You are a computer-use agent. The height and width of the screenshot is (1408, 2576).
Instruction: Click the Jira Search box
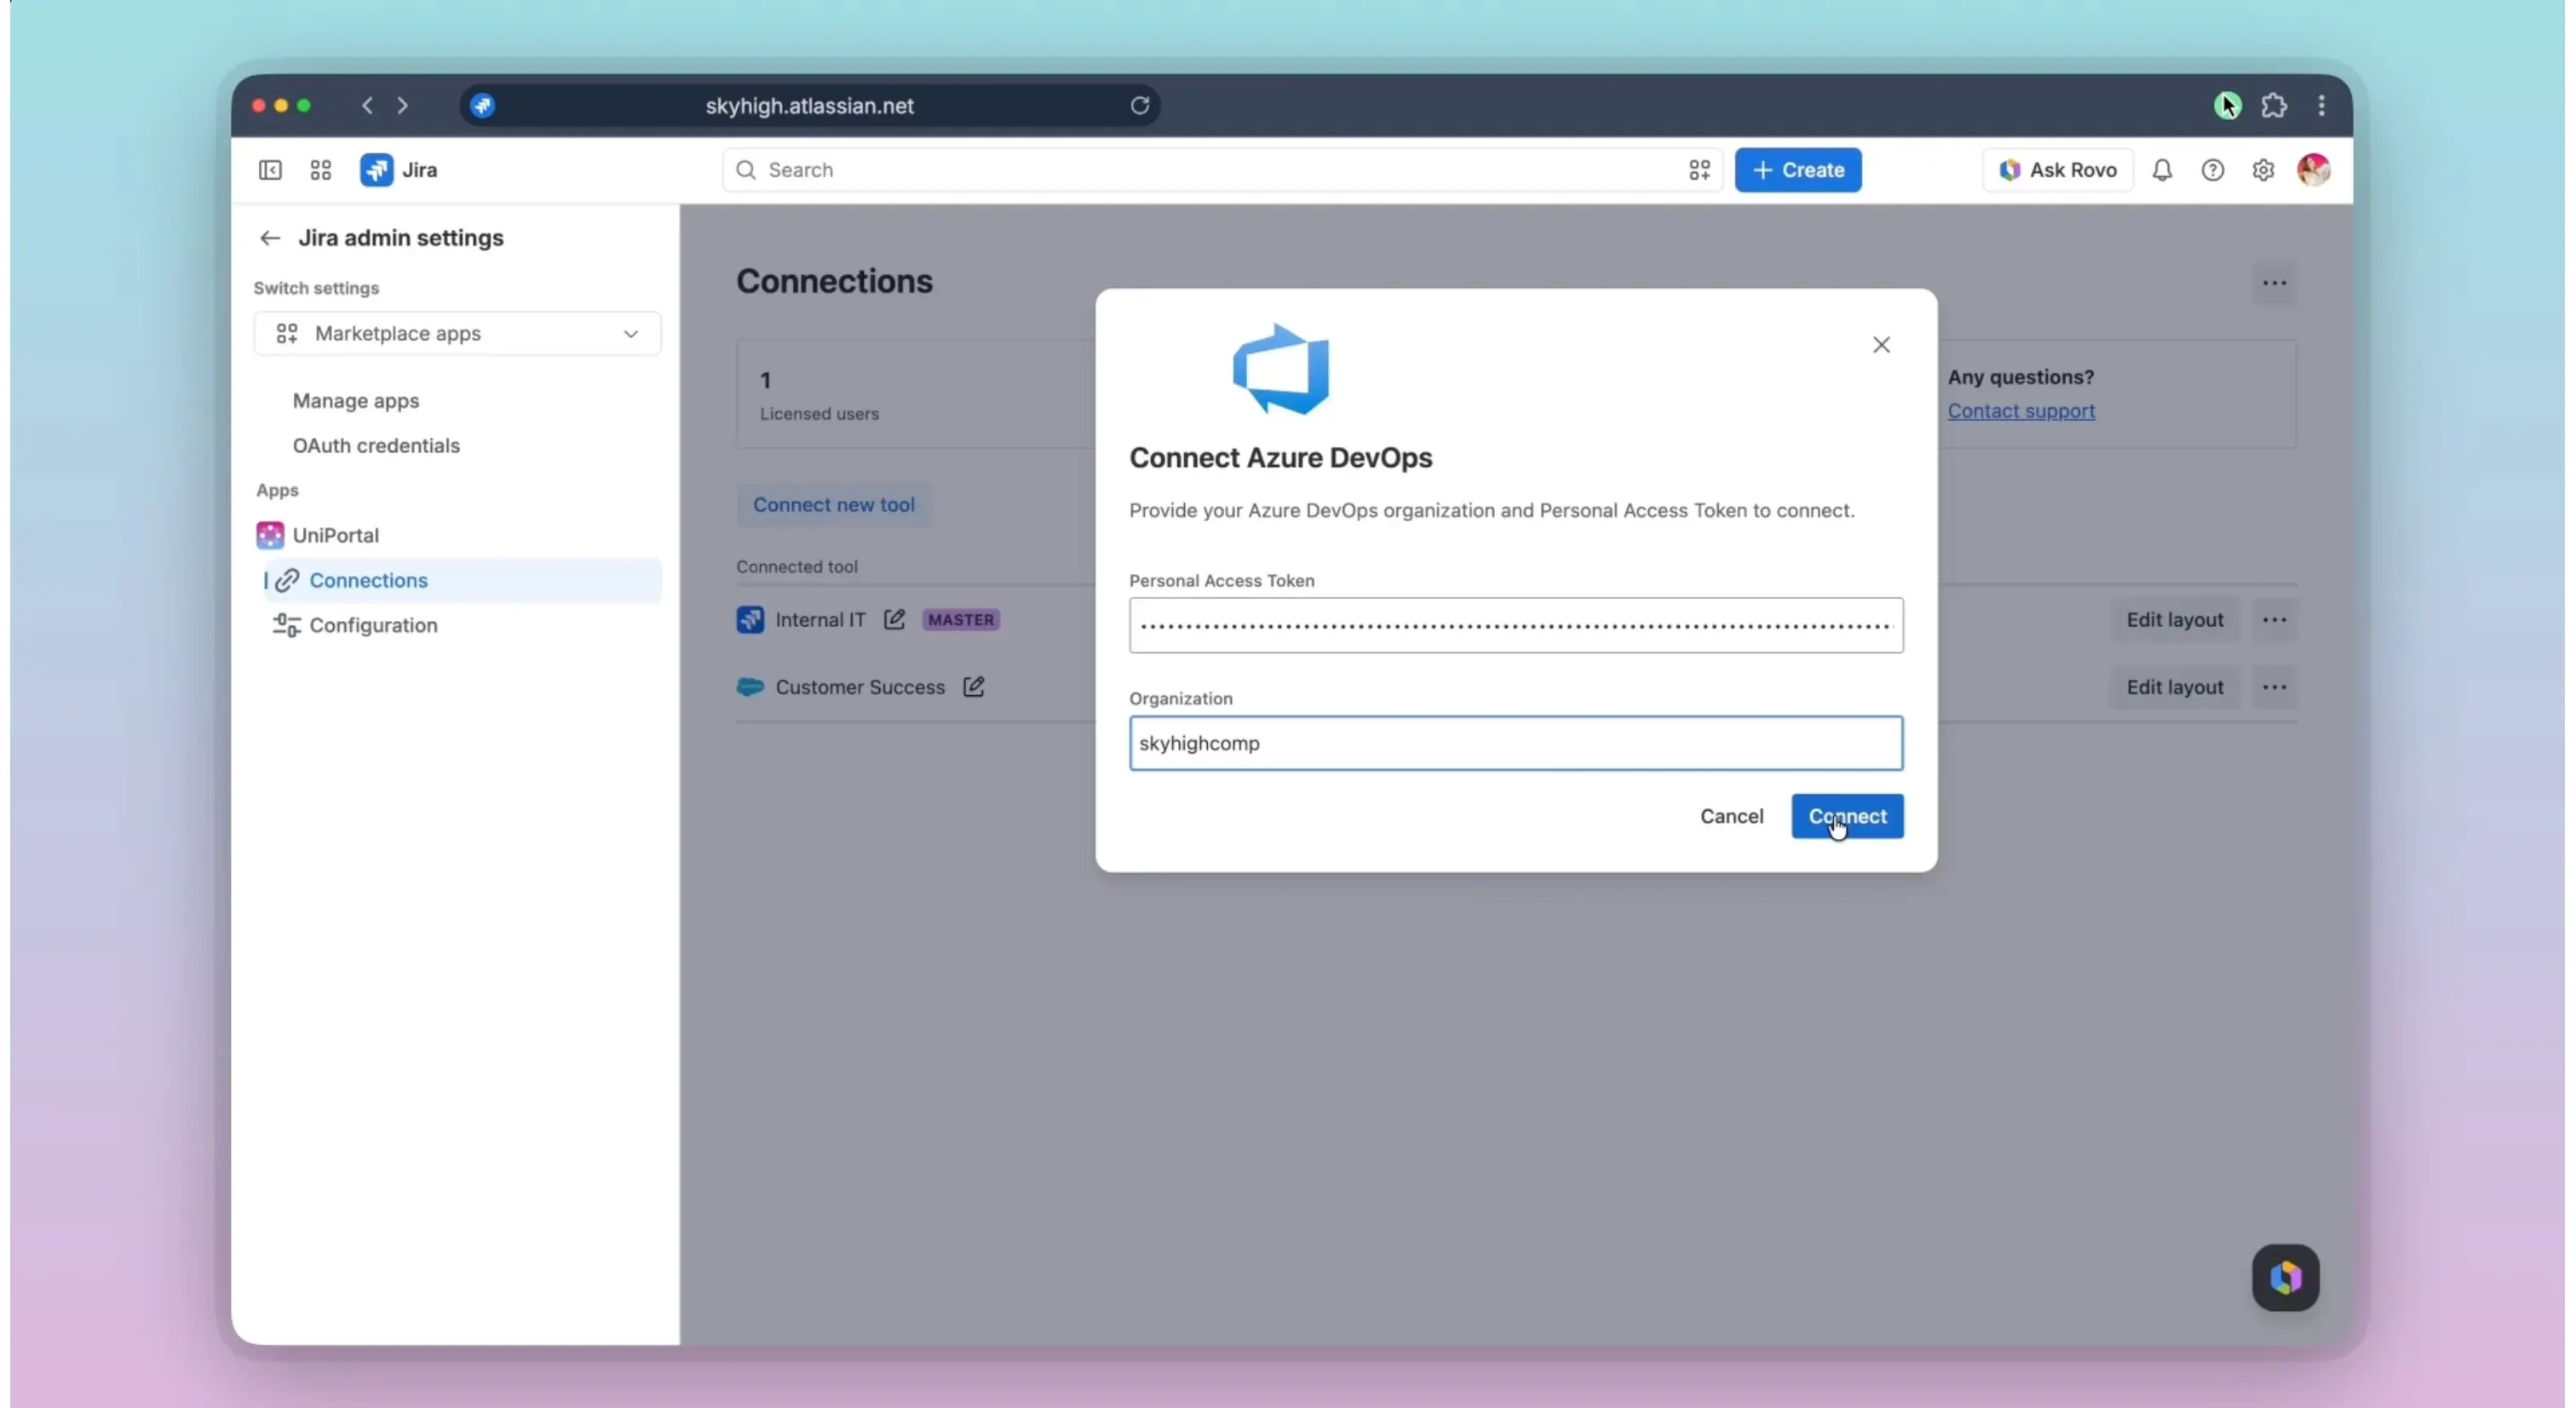(1221, 170)
